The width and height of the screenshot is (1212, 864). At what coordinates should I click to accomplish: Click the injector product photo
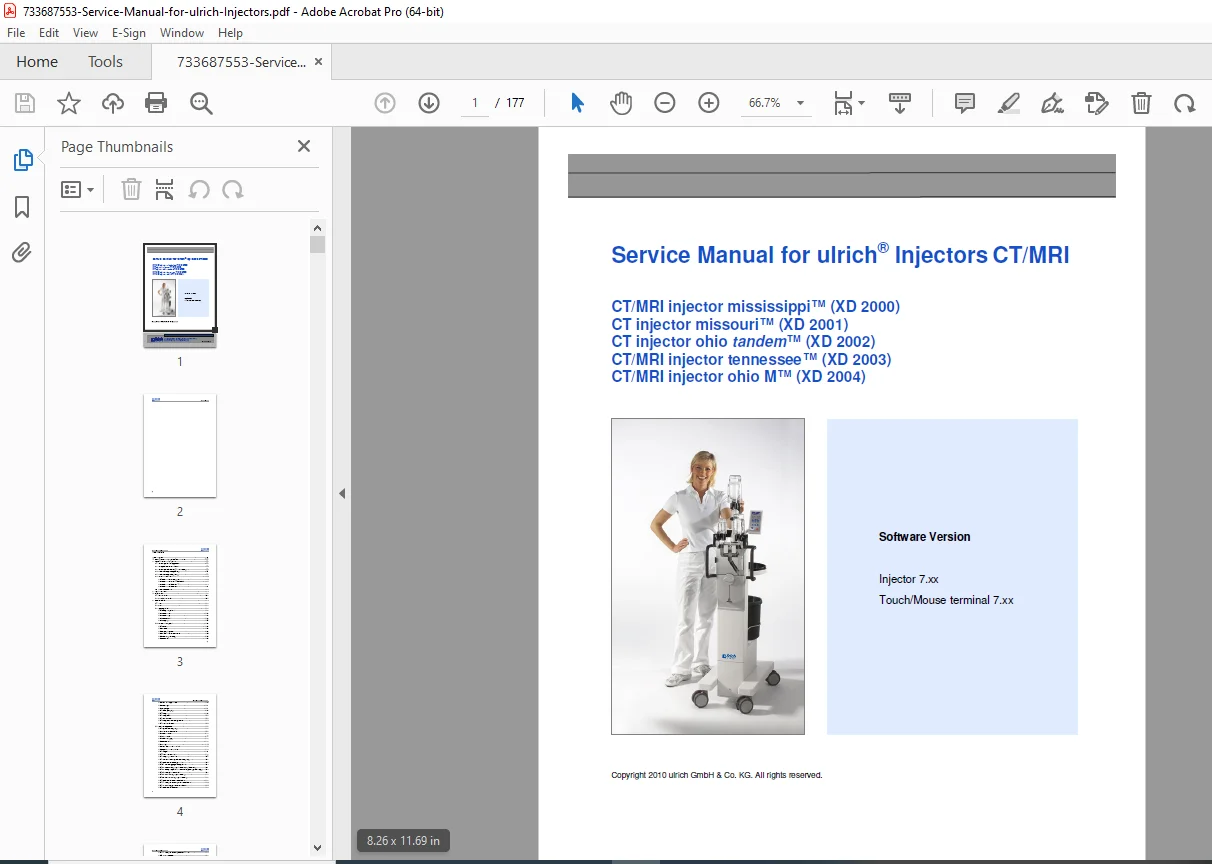coord(708,576)
